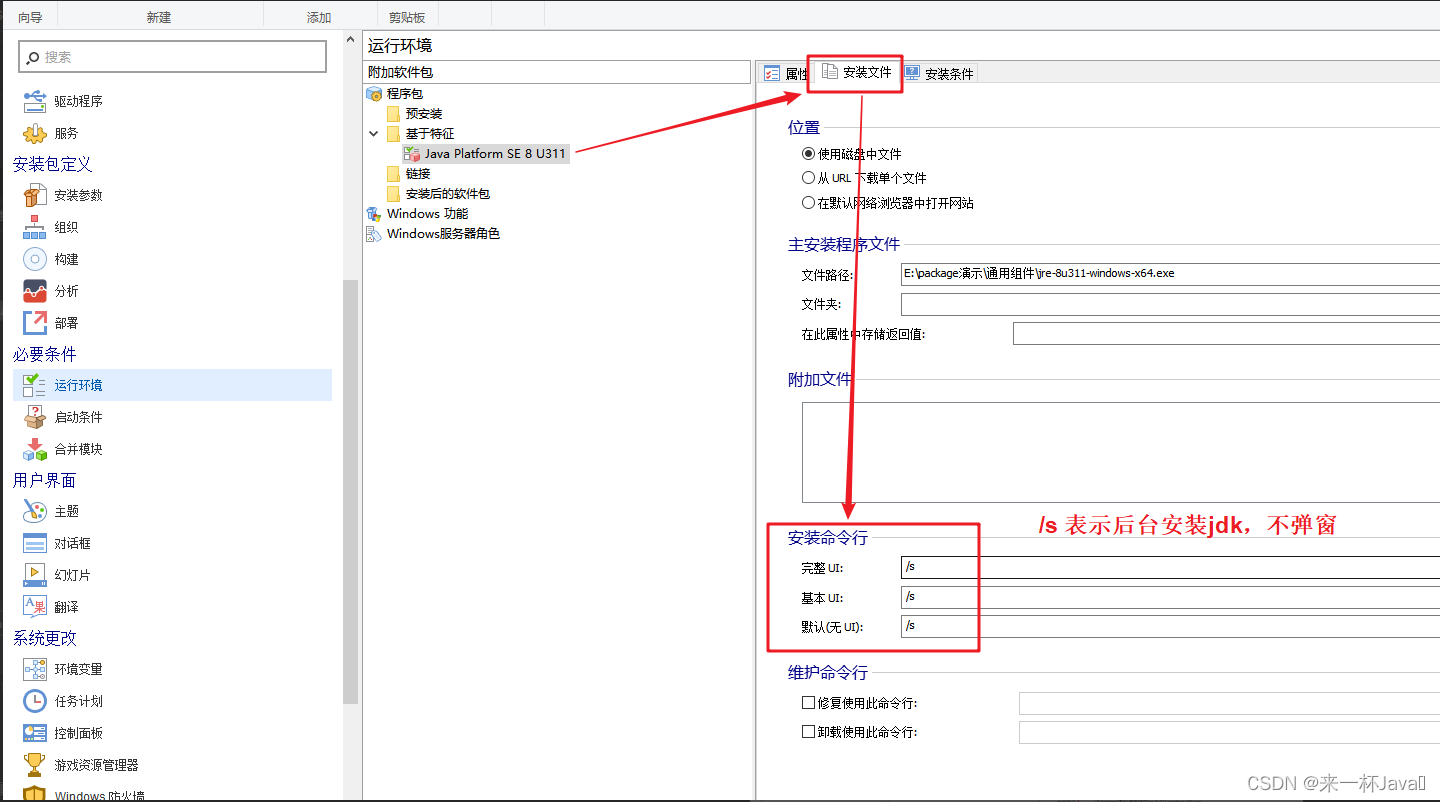Image resolution: width=1440 pixels, height=802 pixels.
Task: Click the 文件夹 input field
Action: 1170,304
